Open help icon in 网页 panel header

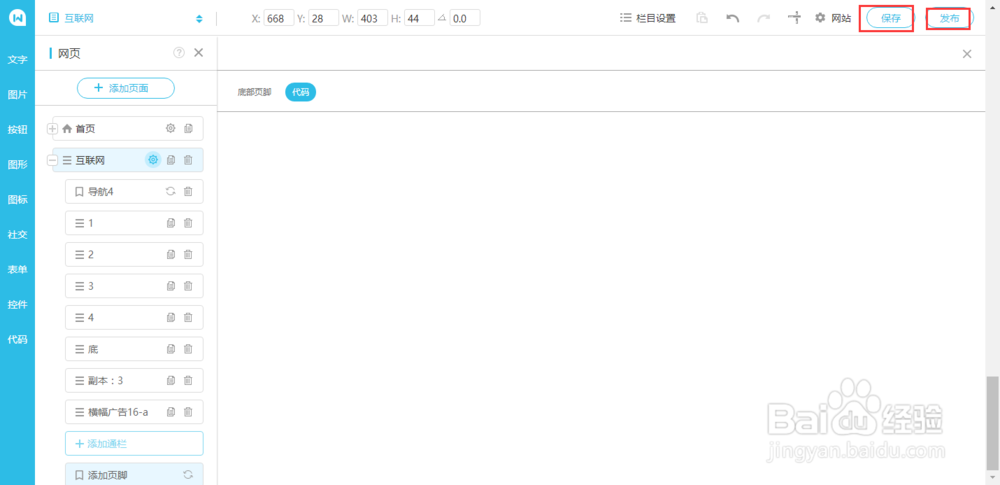pos(179,53)
